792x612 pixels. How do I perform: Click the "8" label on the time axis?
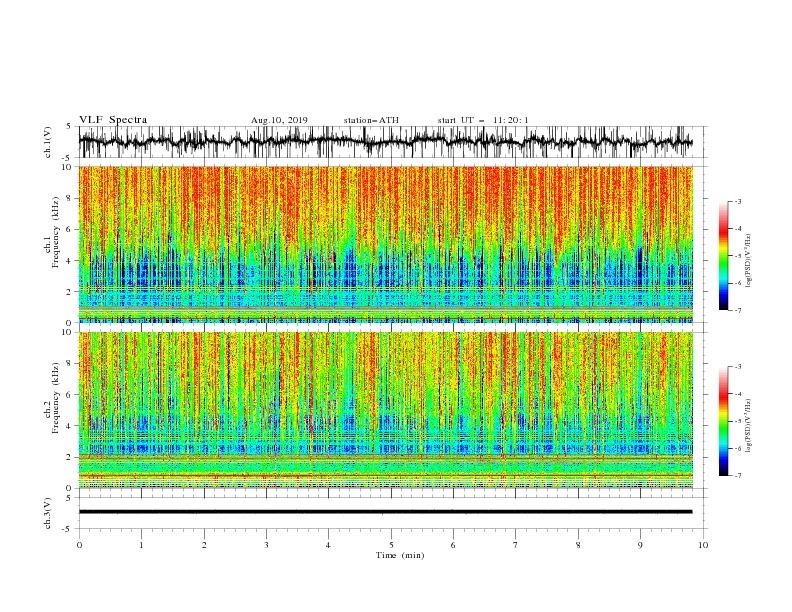pos(578,545)
